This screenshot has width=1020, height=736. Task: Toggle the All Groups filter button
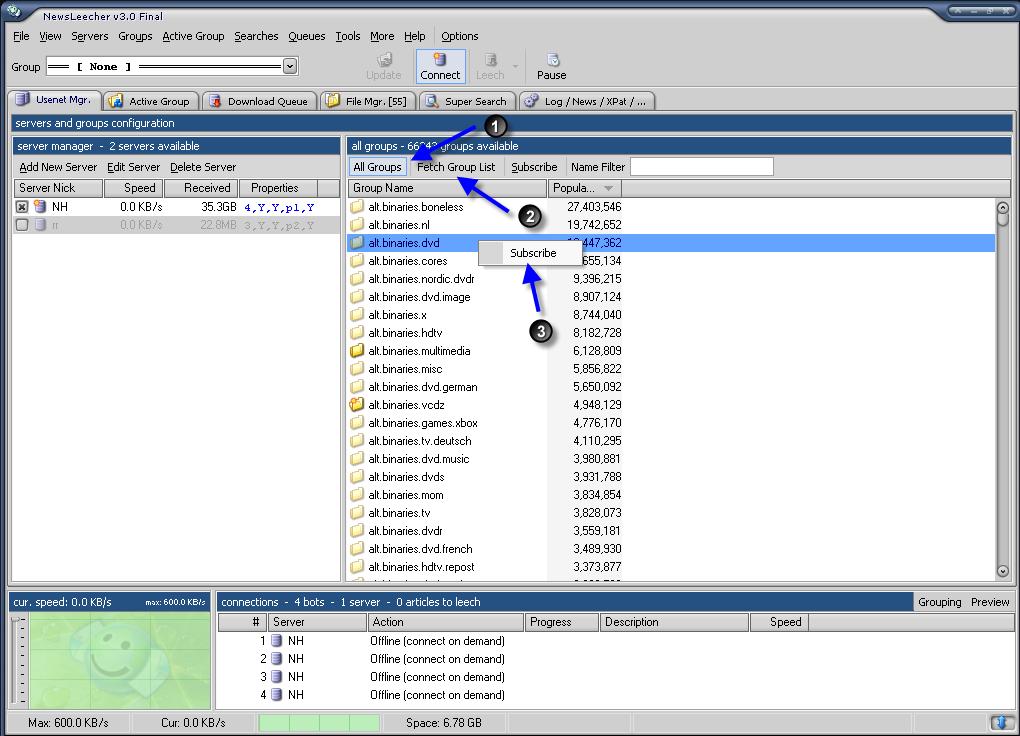coord(377,167)
